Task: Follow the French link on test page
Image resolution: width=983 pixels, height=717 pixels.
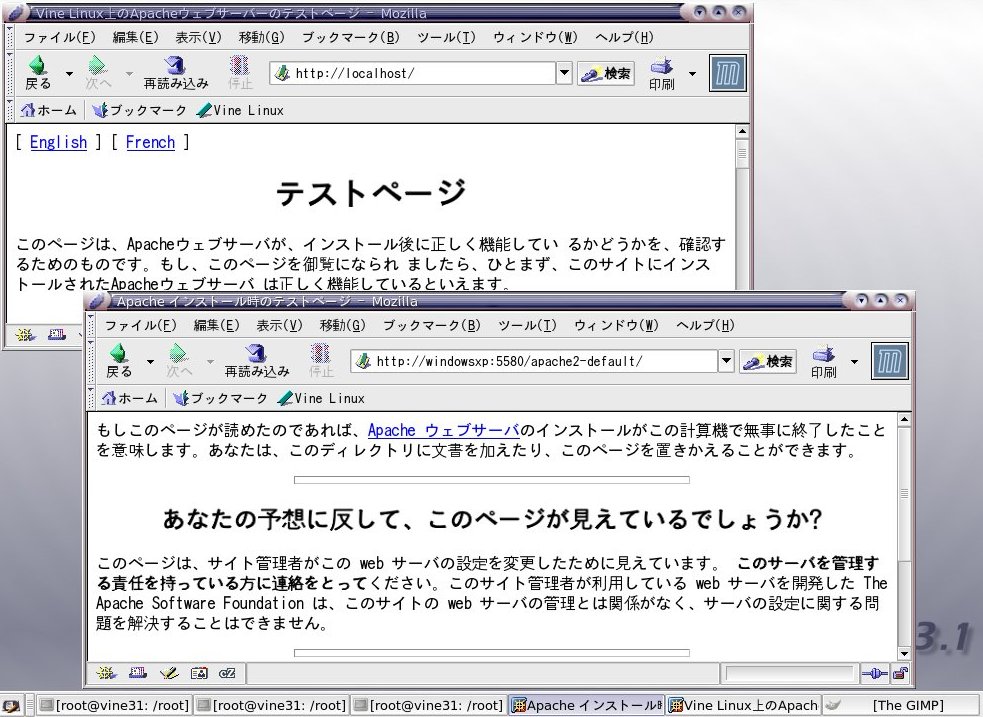Action: (150, 142)
